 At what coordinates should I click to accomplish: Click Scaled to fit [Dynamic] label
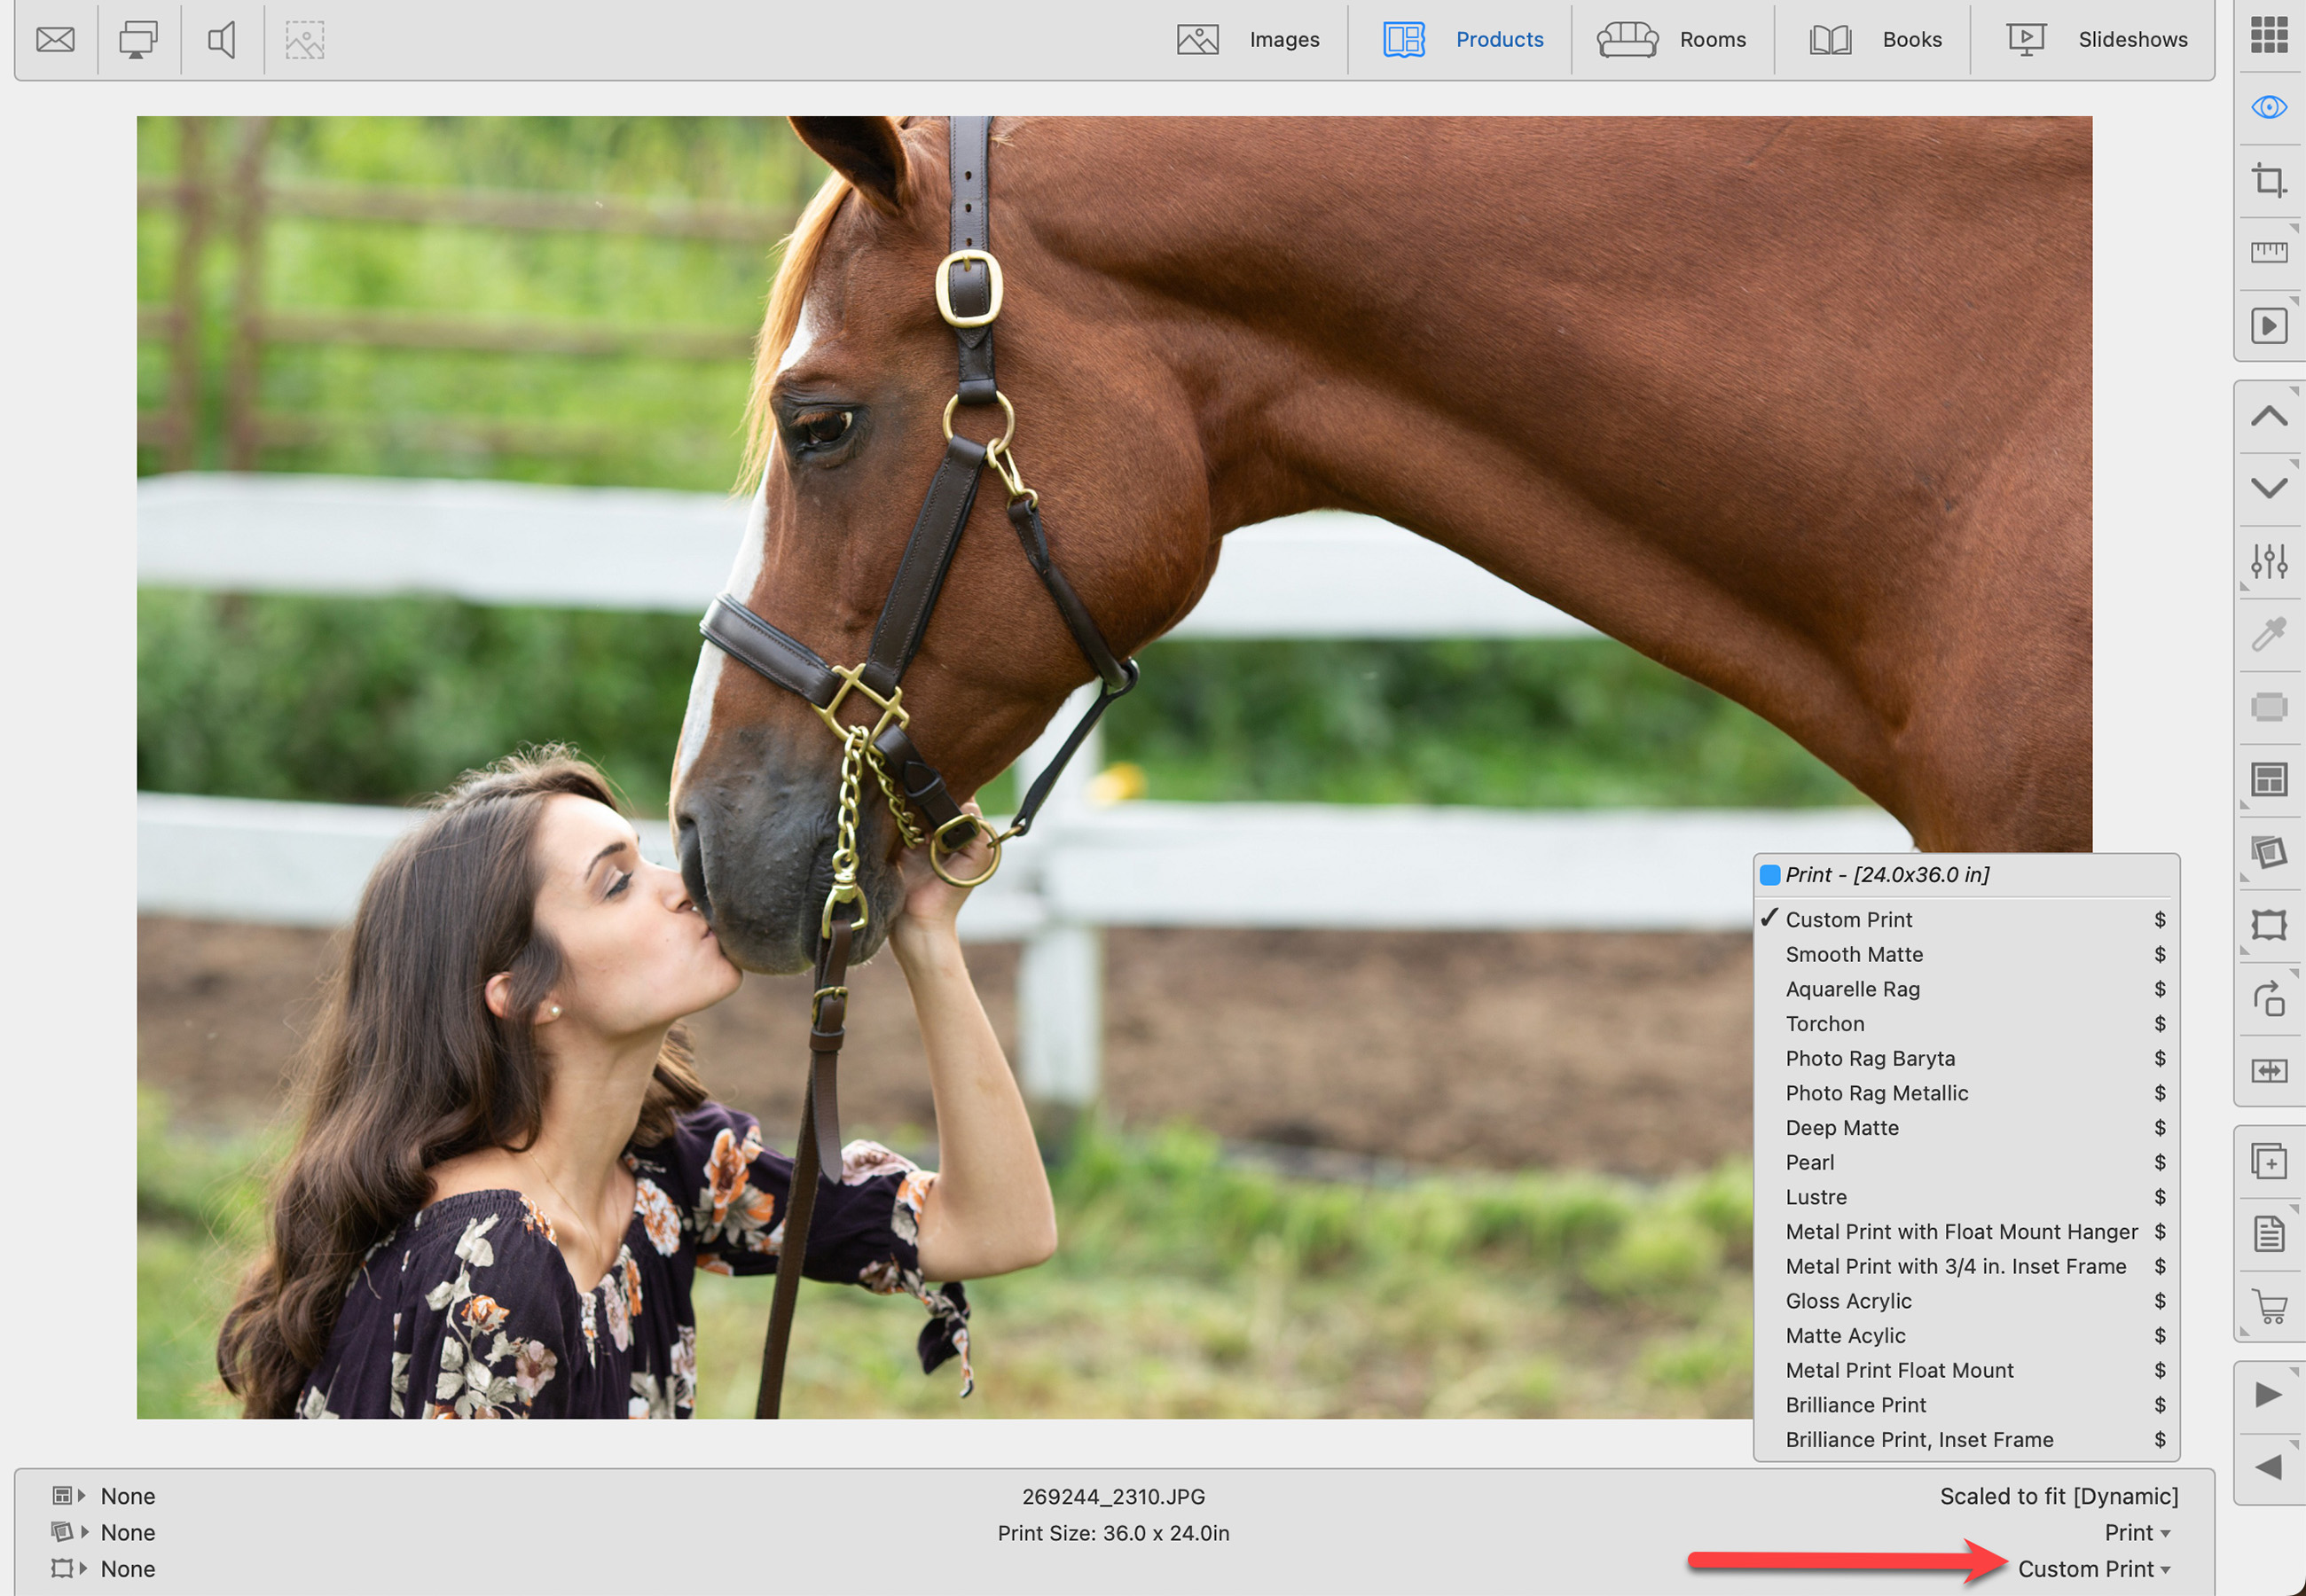point(2058,1496)
